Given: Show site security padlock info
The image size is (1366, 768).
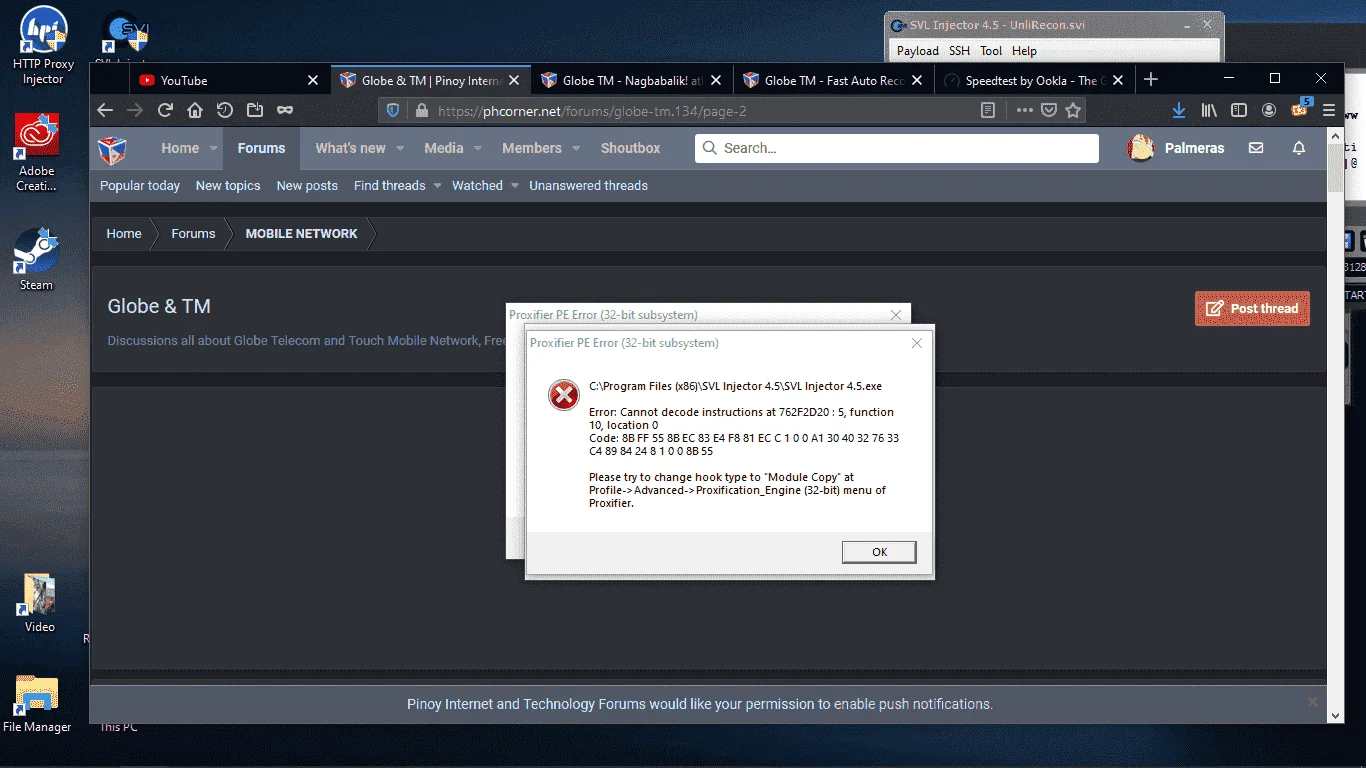Looking at the screenshot, I should [x=421, y=111].
